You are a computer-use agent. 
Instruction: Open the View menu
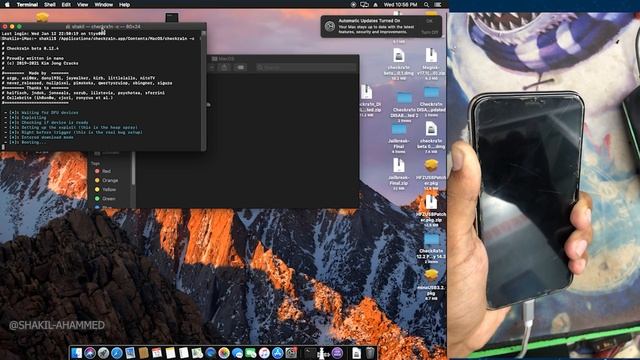pos(83,4)
